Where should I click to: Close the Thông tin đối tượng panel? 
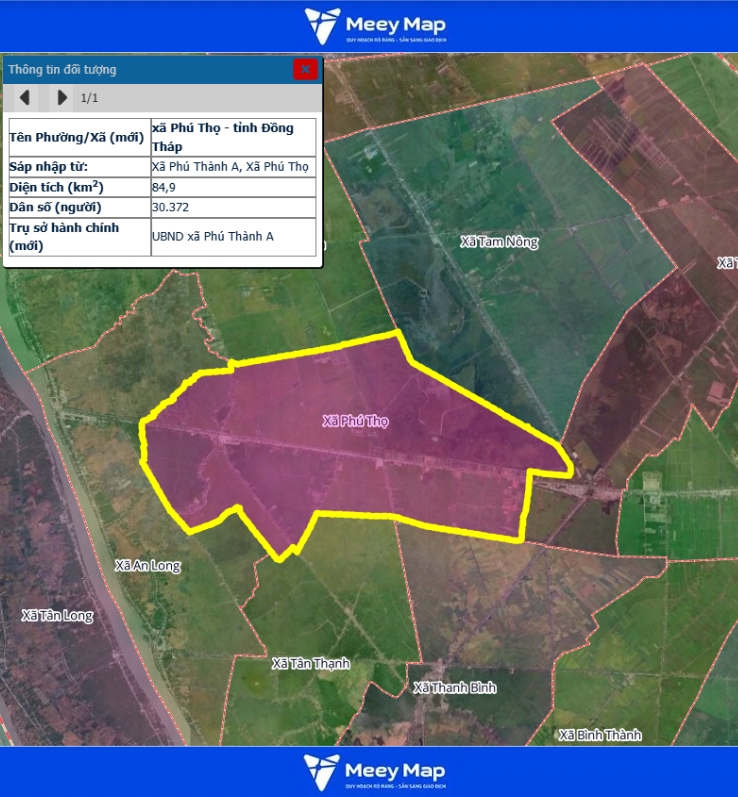305,69
